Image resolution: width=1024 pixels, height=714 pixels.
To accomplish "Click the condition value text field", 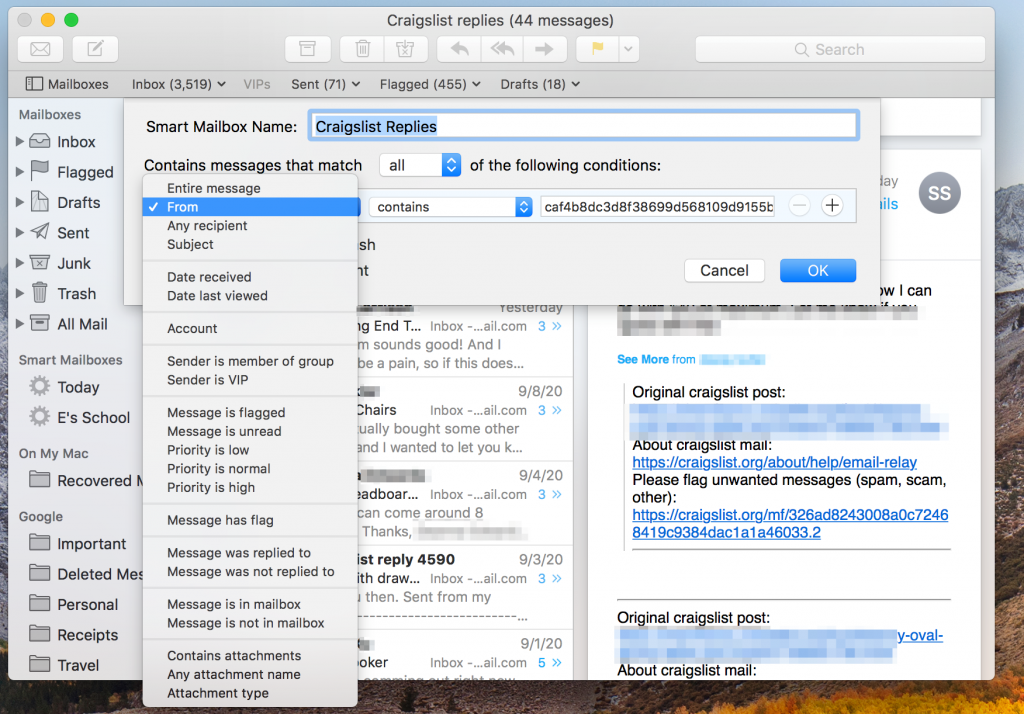I will (x=658, y=207).
